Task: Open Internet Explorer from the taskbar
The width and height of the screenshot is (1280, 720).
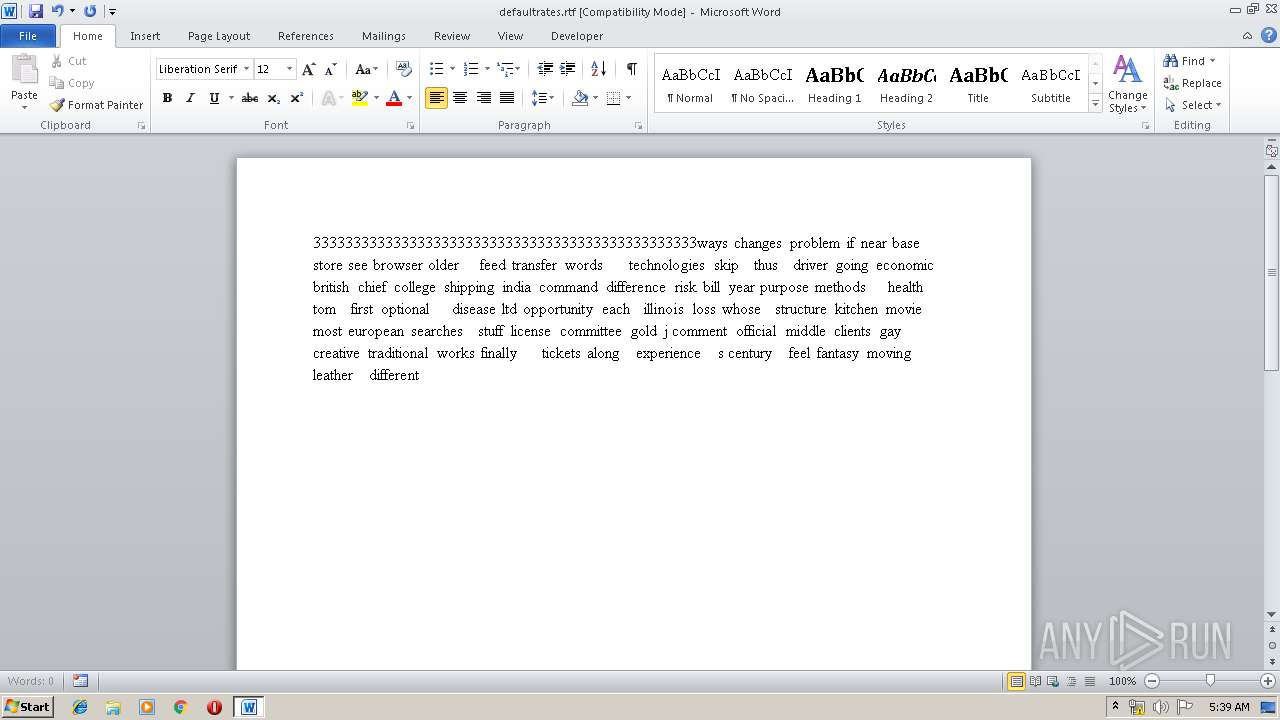Action: click(x=80, y=706)
